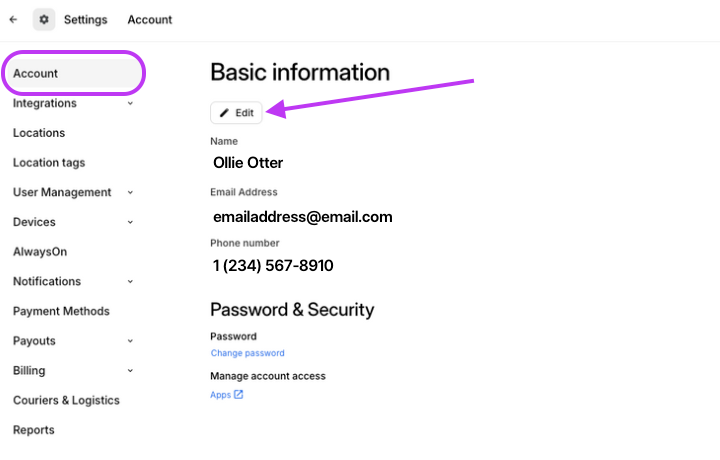Open Couriers & Logistics settings
Image resolution: width=720 pixels, height=460 pixels.
pos(66,400)
